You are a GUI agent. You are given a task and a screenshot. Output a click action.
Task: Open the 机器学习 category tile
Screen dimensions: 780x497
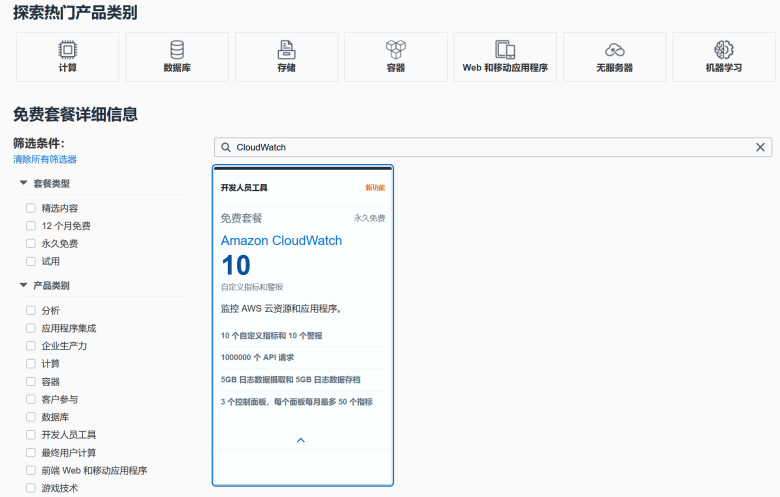[724, 57]
